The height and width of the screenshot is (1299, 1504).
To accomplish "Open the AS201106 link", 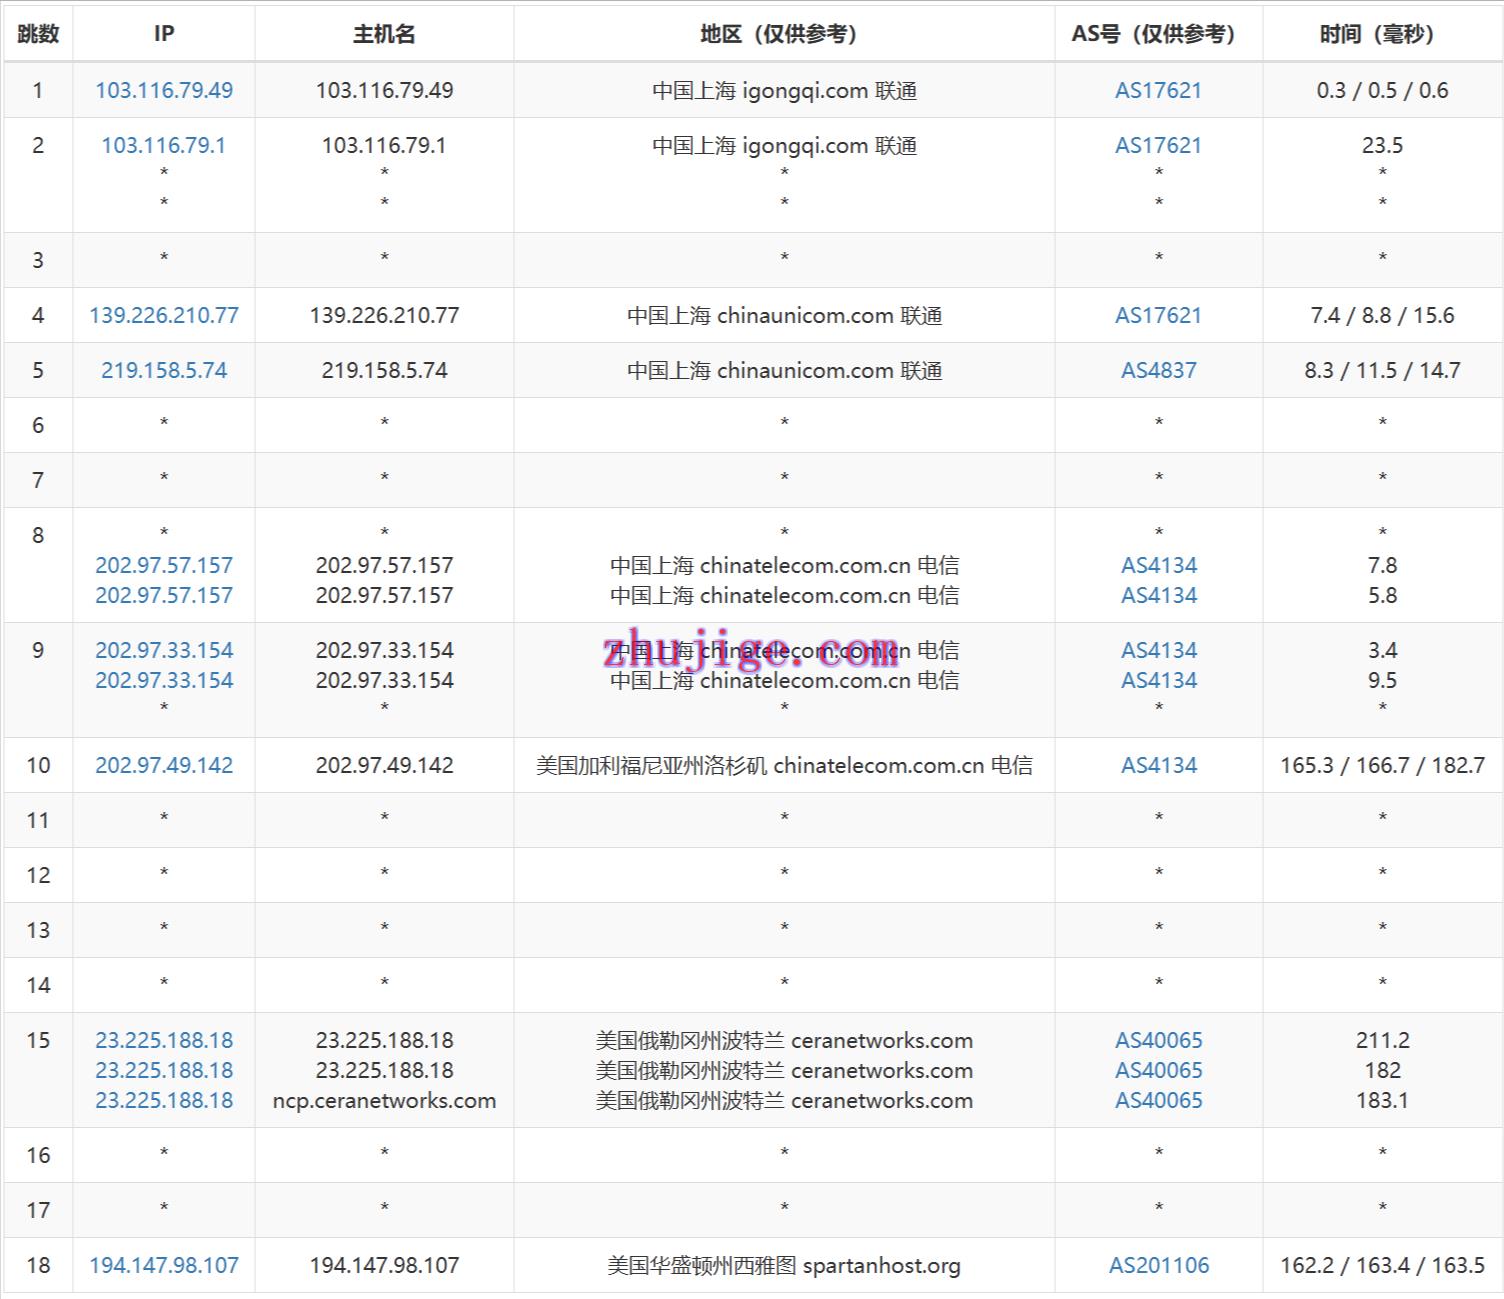I will [x=1158, y=1265].
